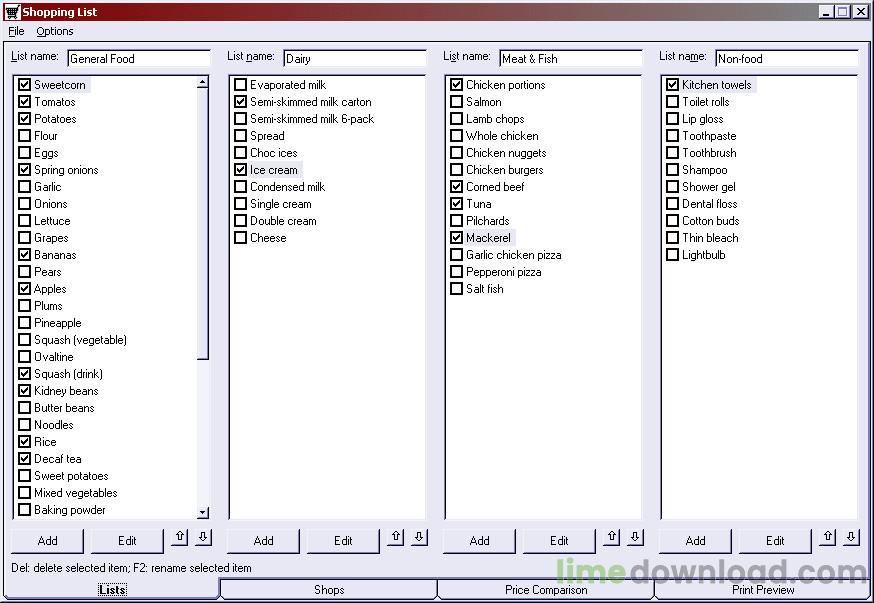Open the File menu
Image resolution: width=874 pixels, height=603 pixels.
click(x=16, y=31)
